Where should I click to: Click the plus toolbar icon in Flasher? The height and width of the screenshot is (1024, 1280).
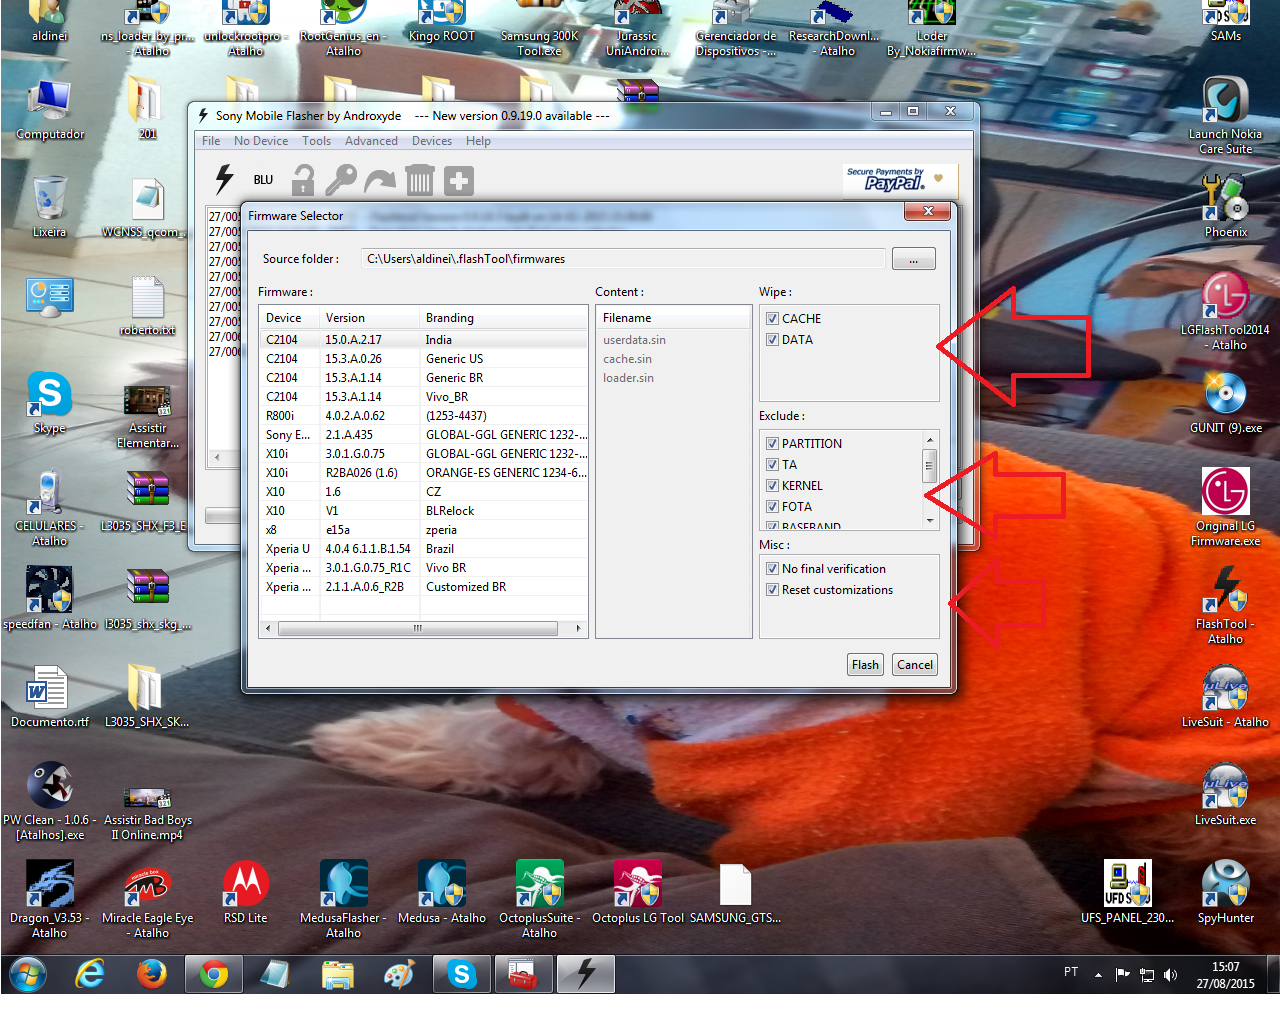(459, 180)
